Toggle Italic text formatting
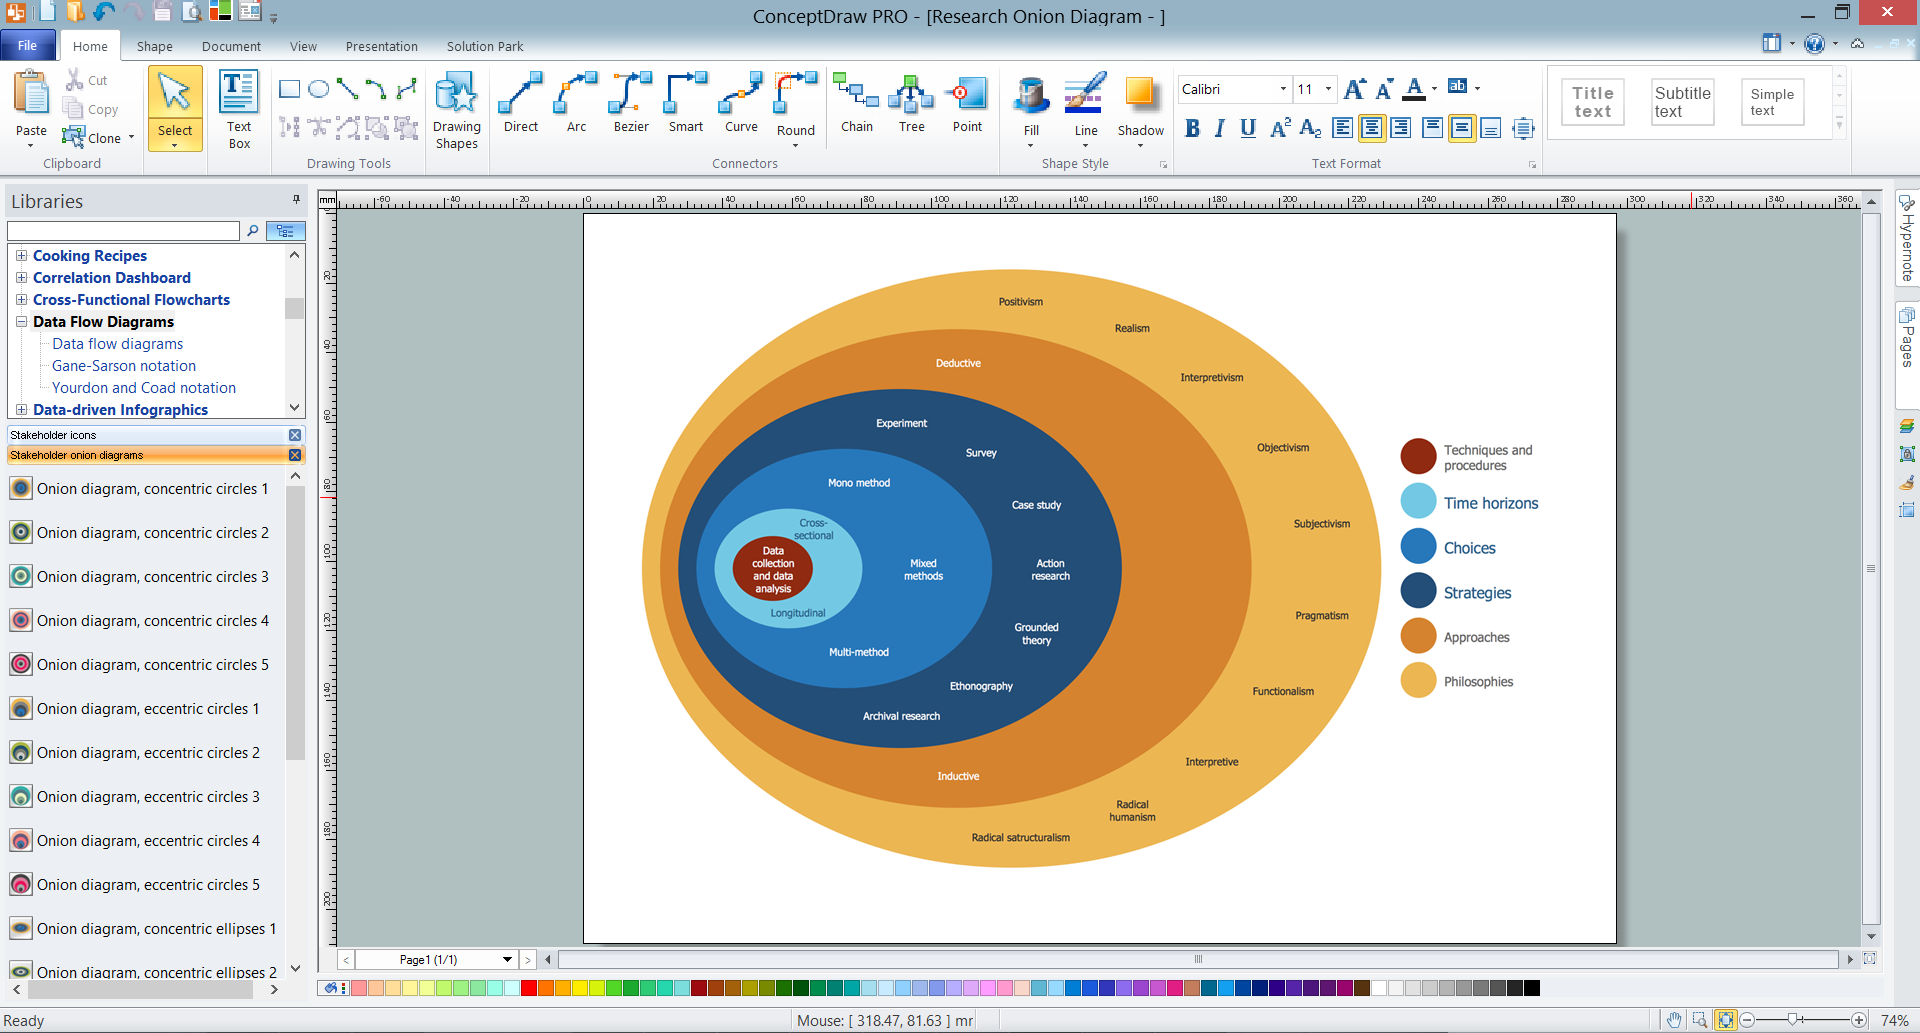Screen dimensions: 1920x1033 point(1220,128)
